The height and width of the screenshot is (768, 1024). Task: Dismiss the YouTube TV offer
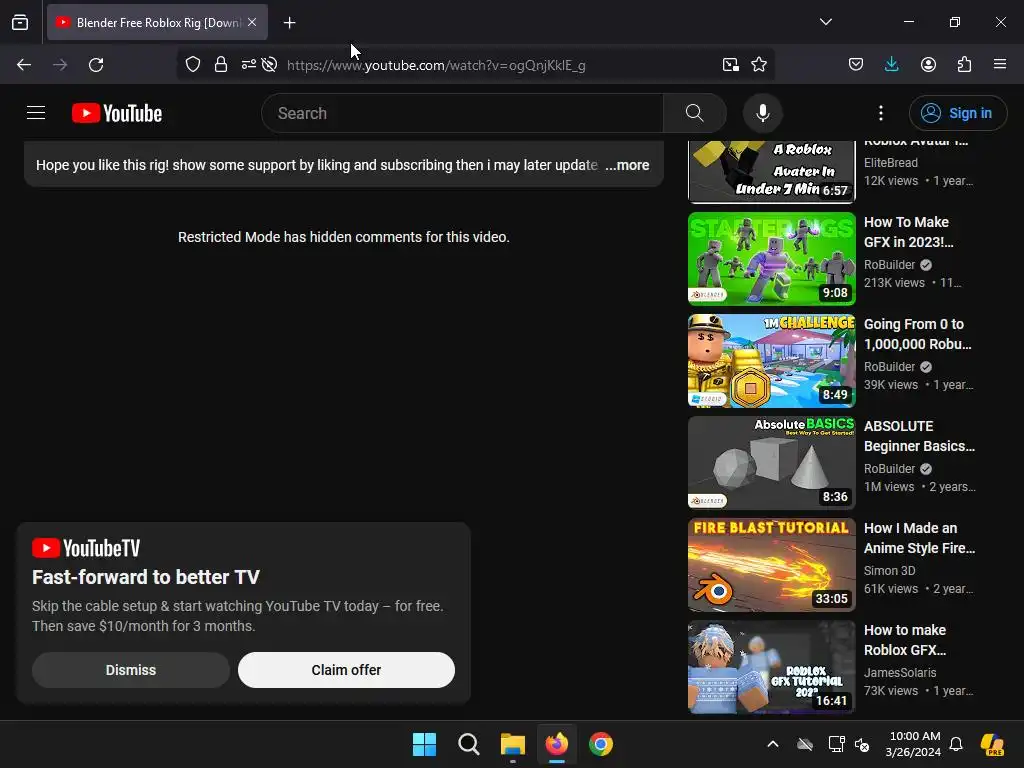point(131,670)
